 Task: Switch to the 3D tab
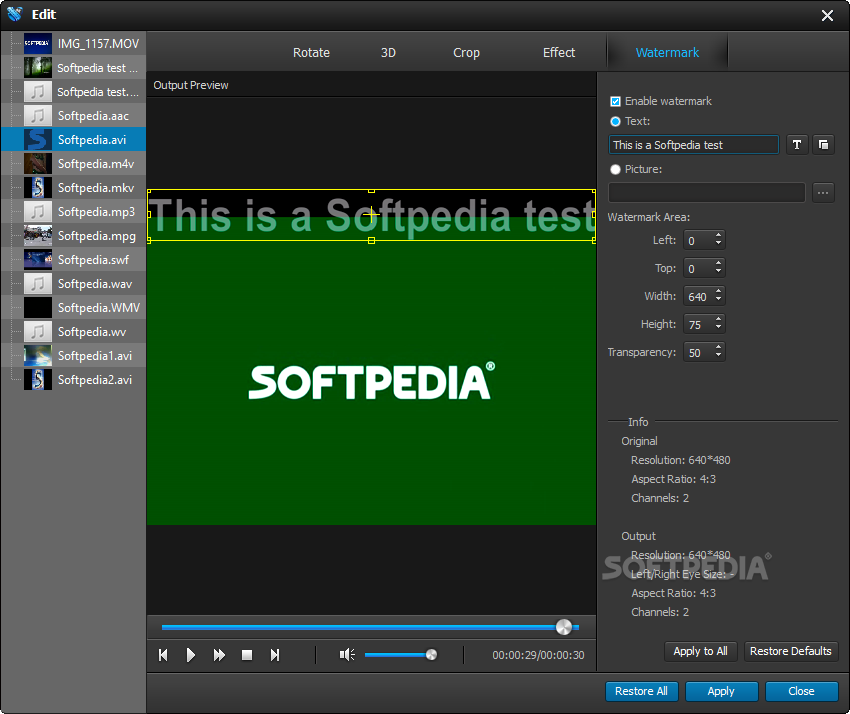pos(388,53)
